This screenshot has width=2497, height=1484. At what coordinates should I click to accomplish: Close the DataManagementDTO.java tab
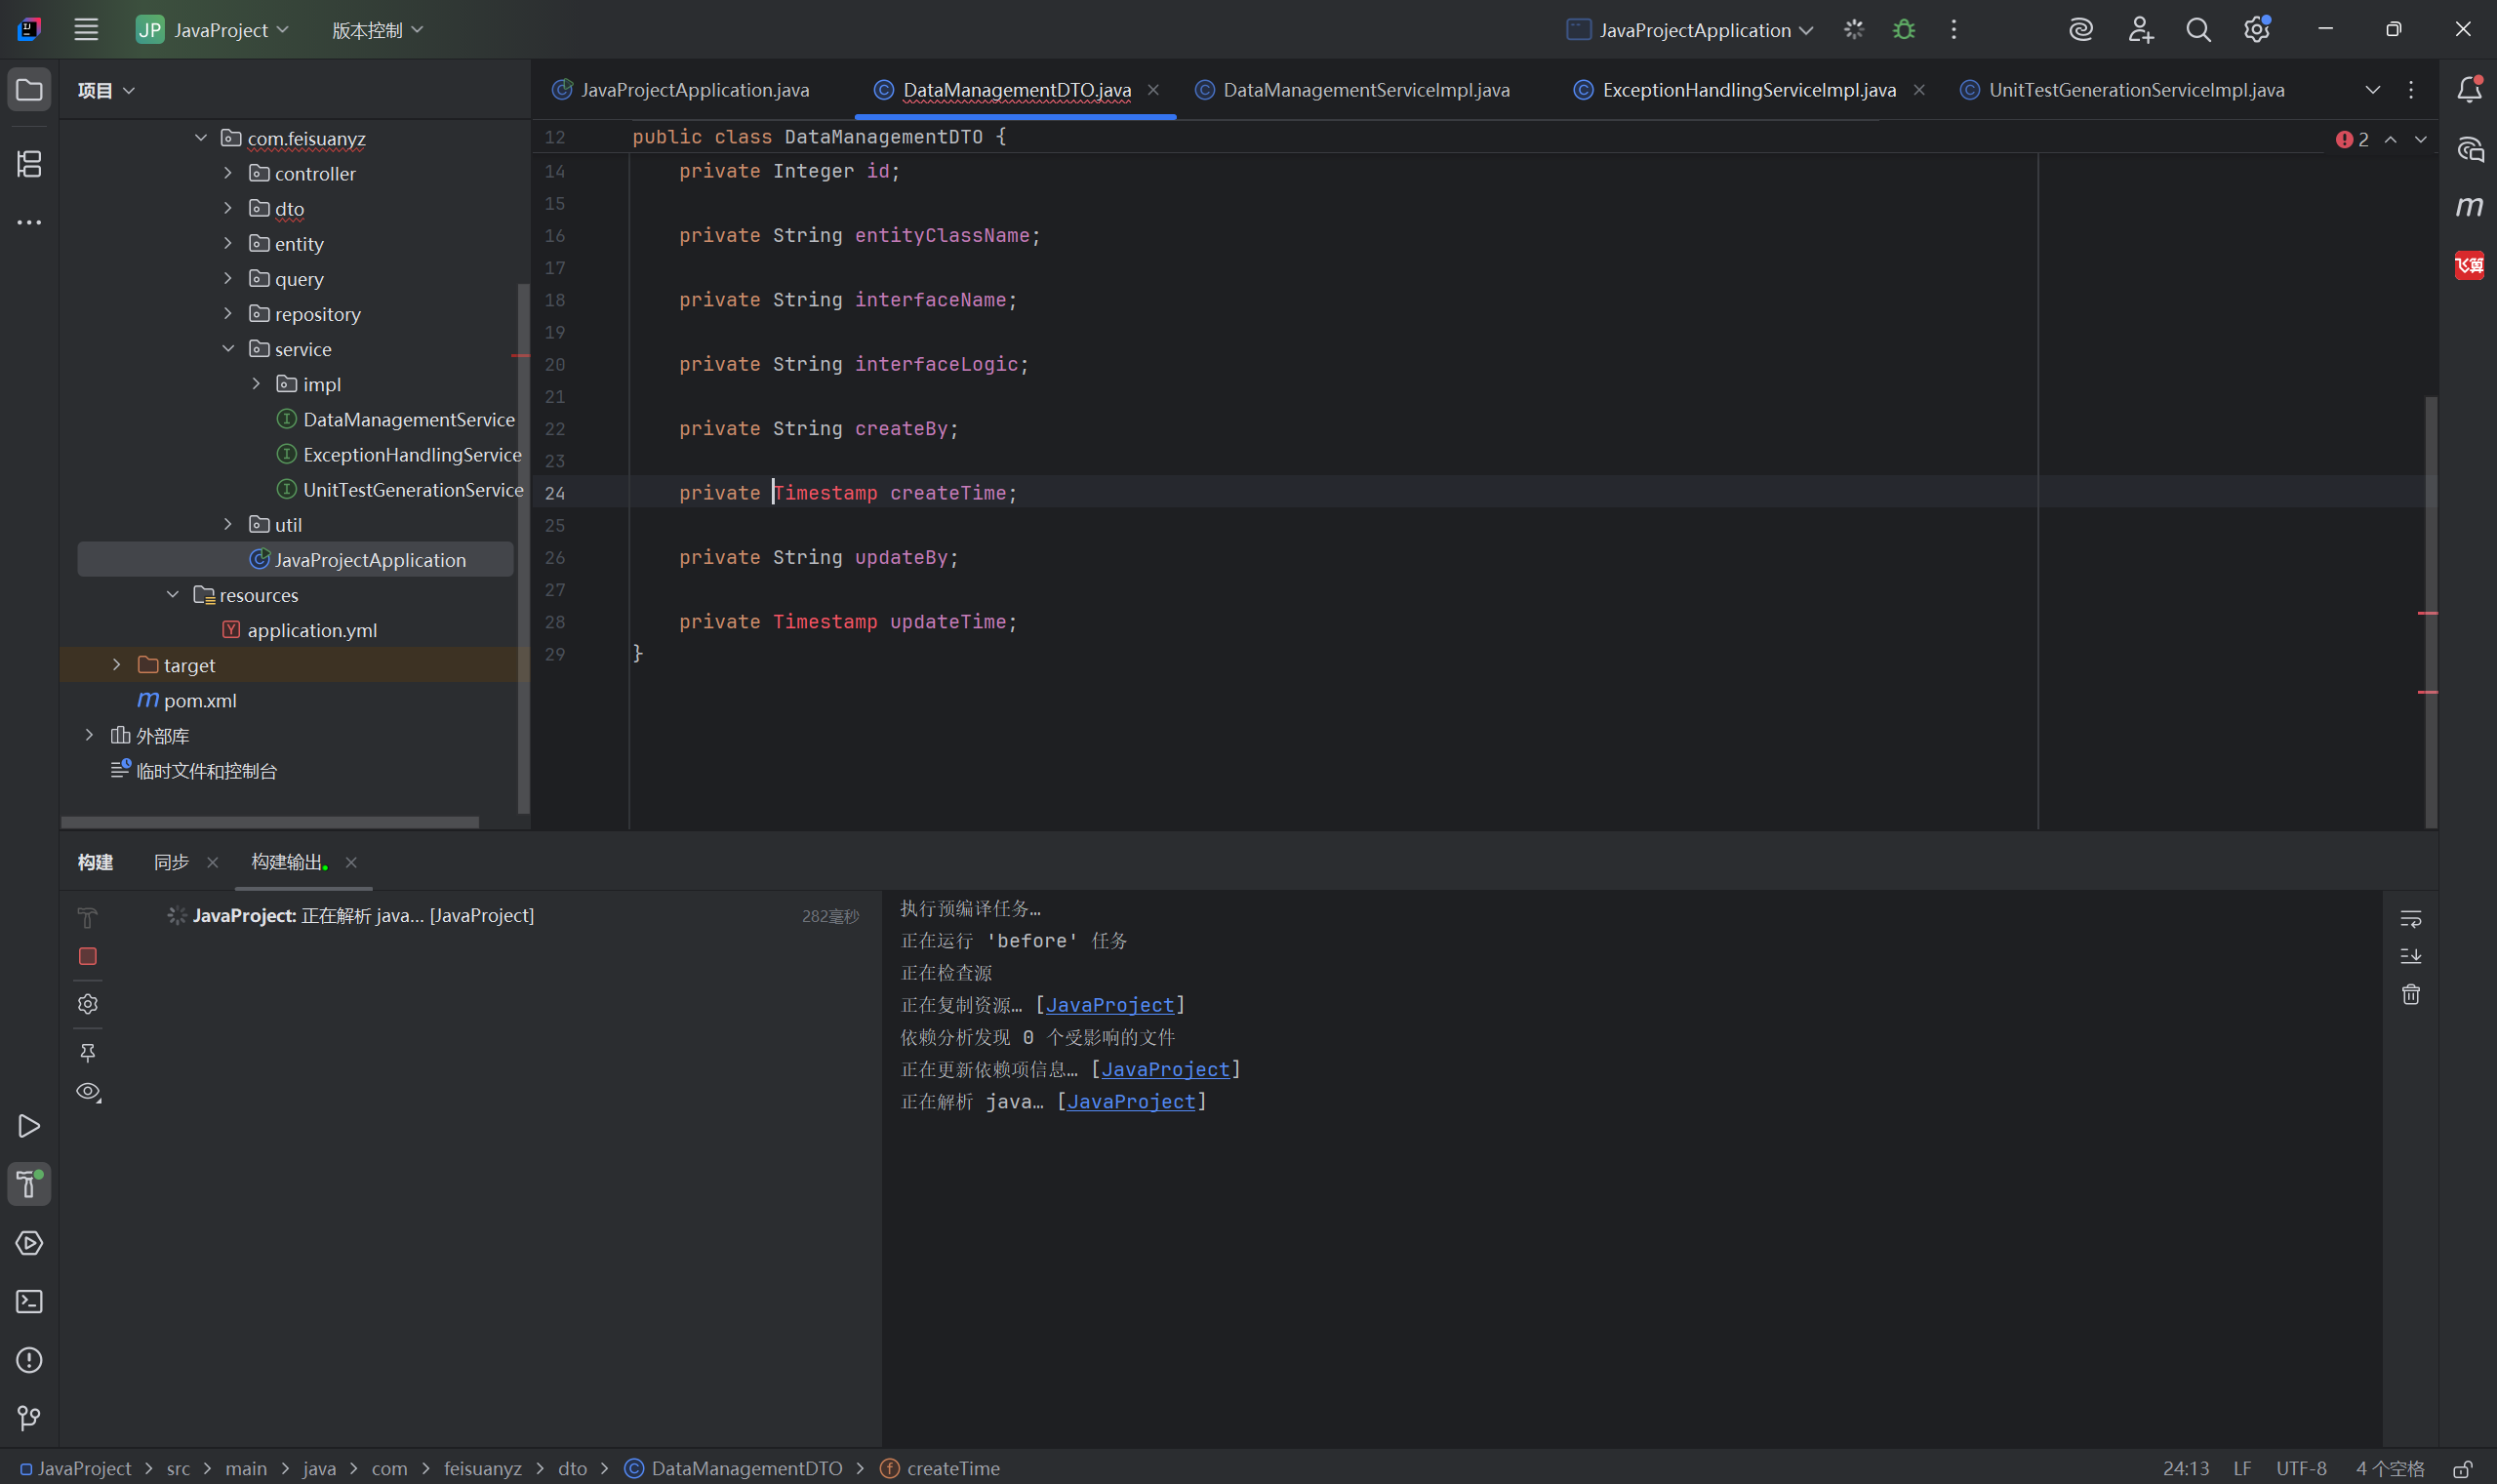(1153, 90)
